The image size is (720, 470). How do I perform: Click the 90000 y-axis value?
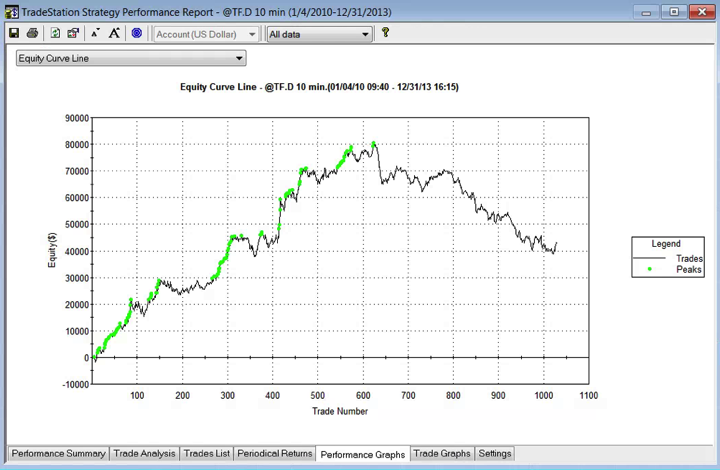(x=77, y=118)
